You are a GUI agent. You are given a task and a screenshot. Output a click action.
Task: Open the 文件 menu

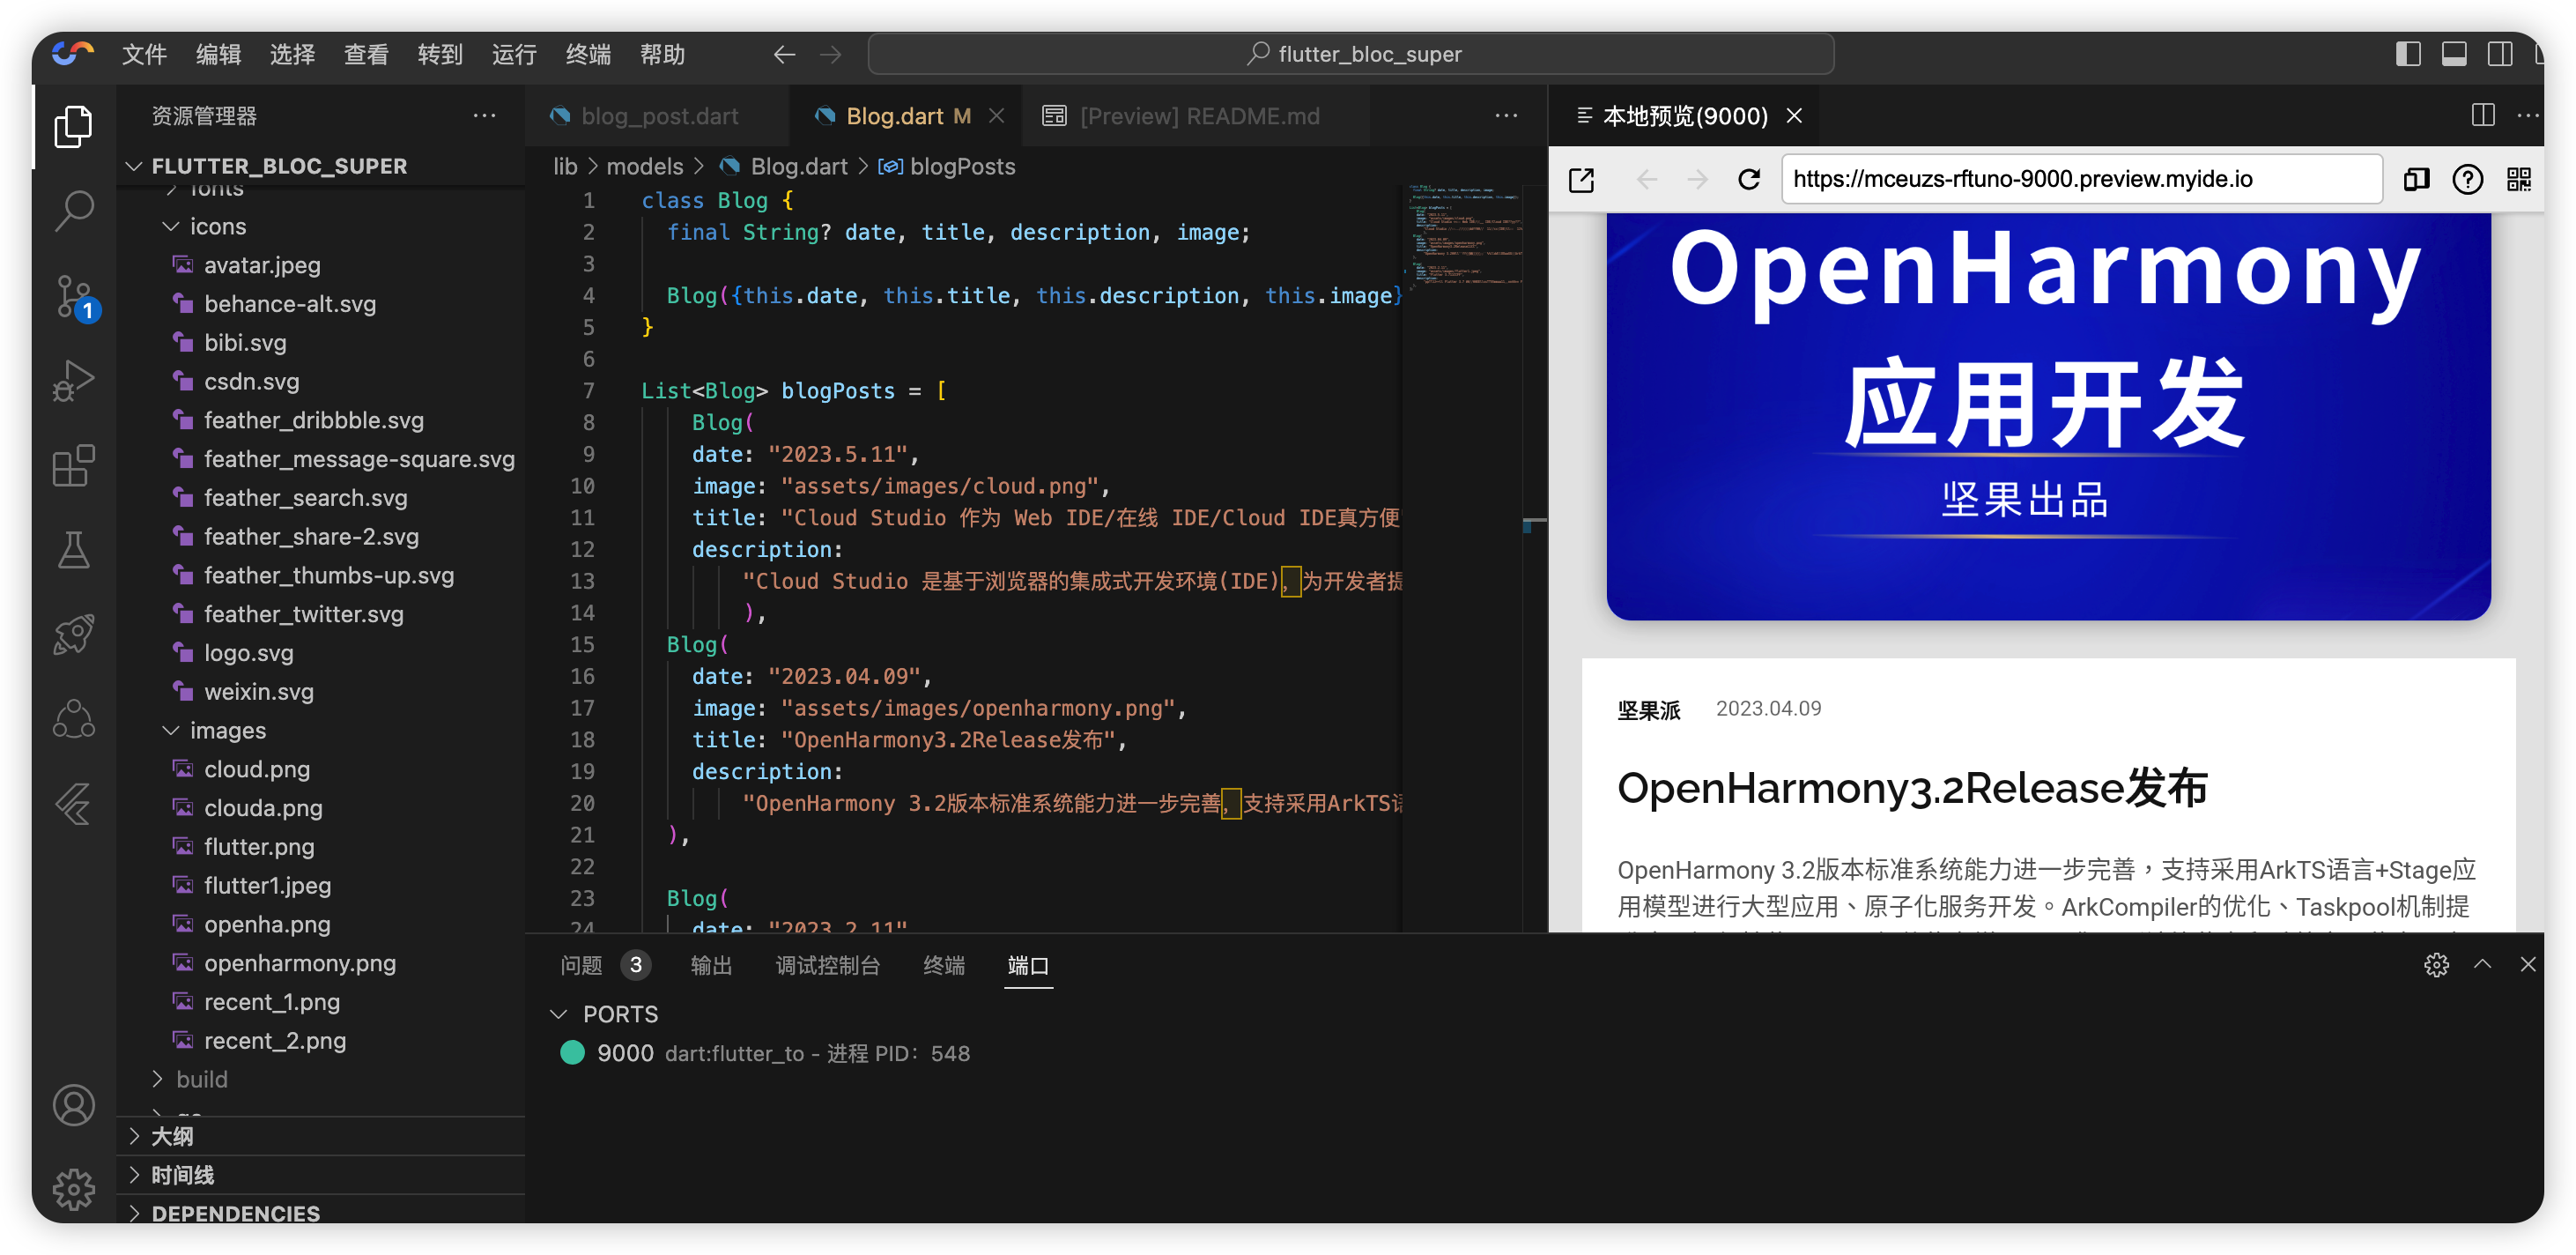coord(144,54)
